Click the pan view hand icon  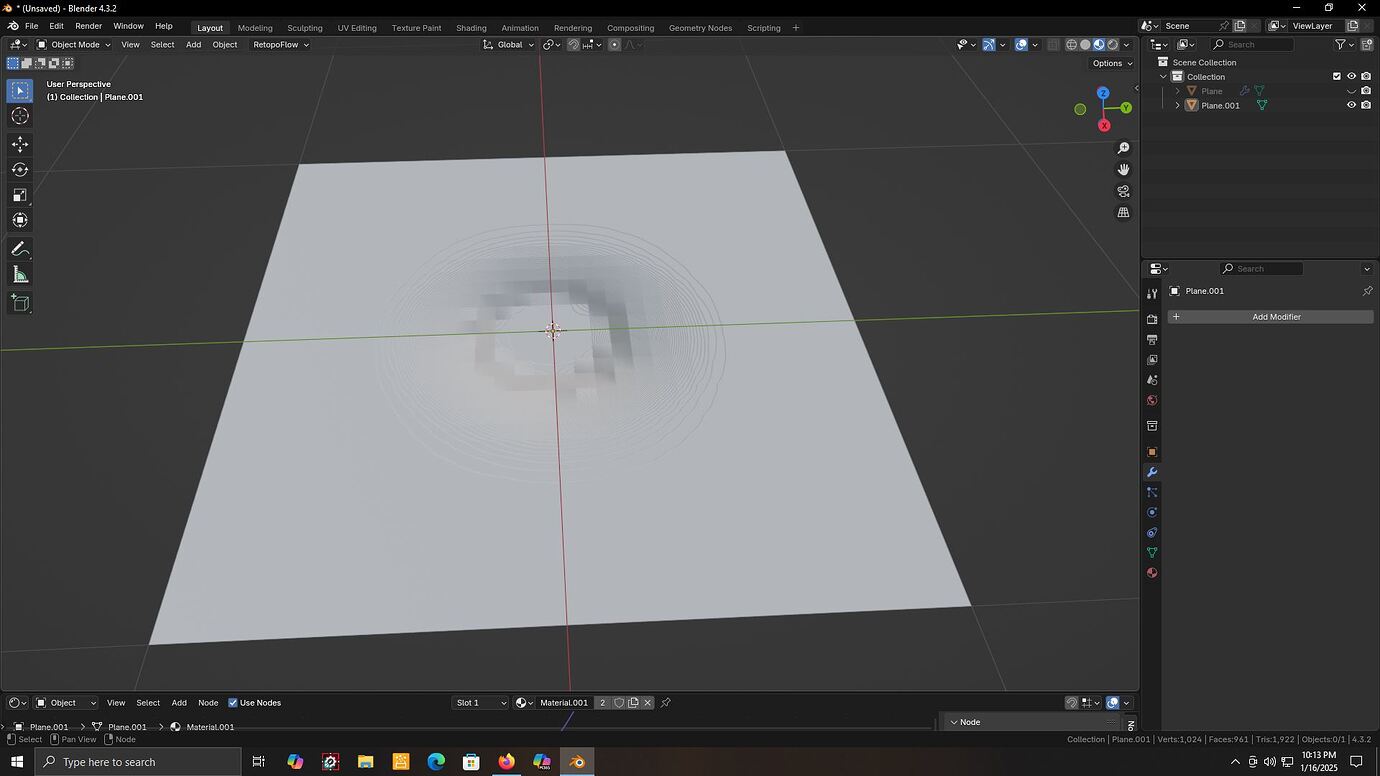point(1123,170)
